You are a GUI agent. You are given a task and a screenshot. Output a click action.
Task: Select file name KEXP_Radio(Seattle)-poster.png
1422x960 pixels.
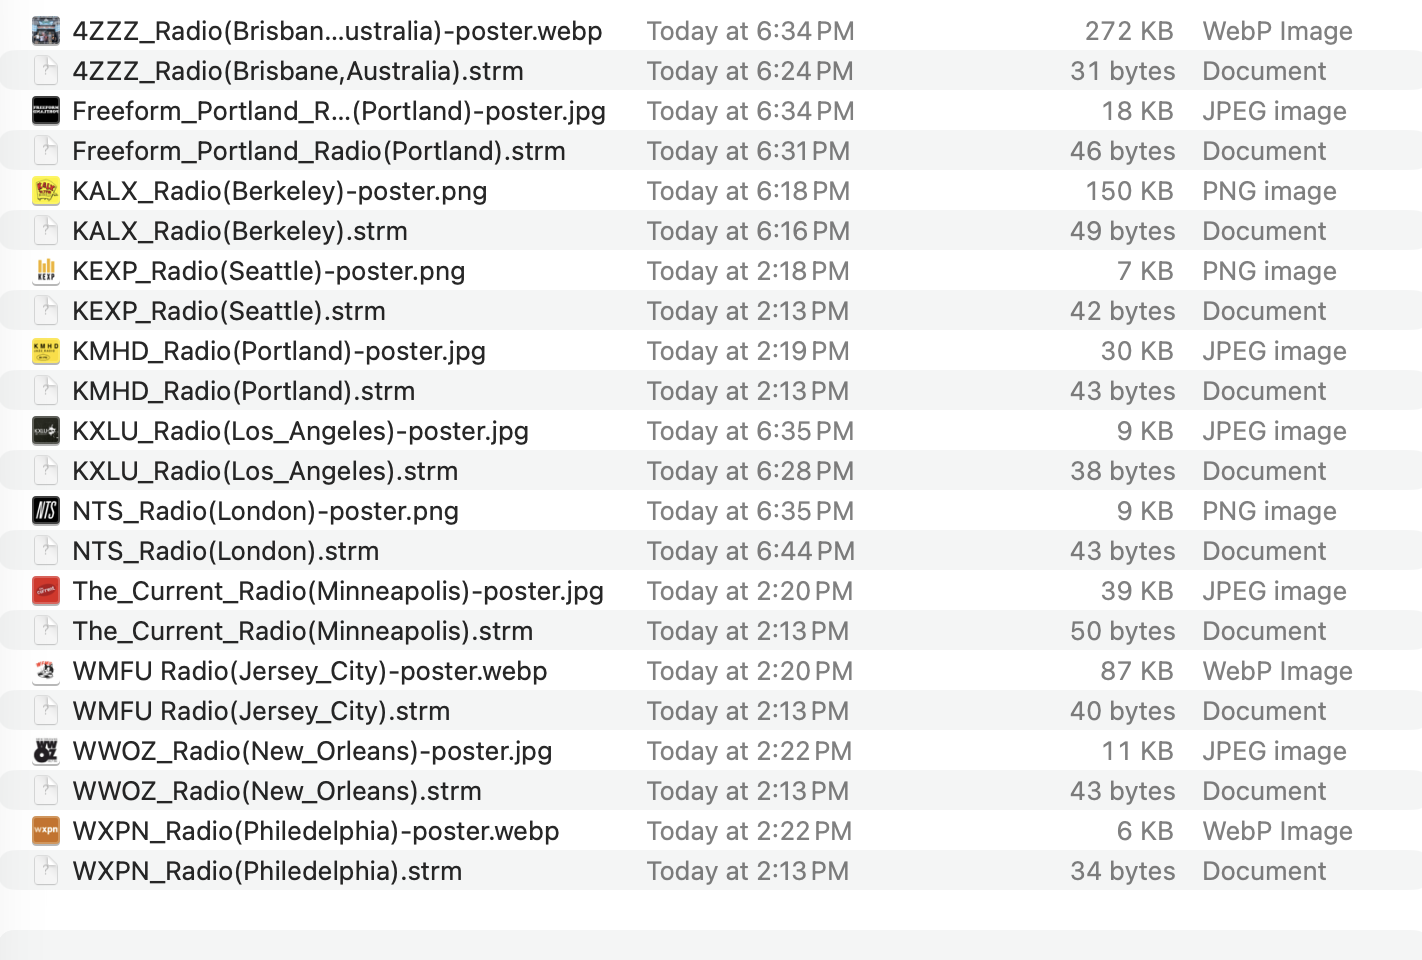pos(269,271)
